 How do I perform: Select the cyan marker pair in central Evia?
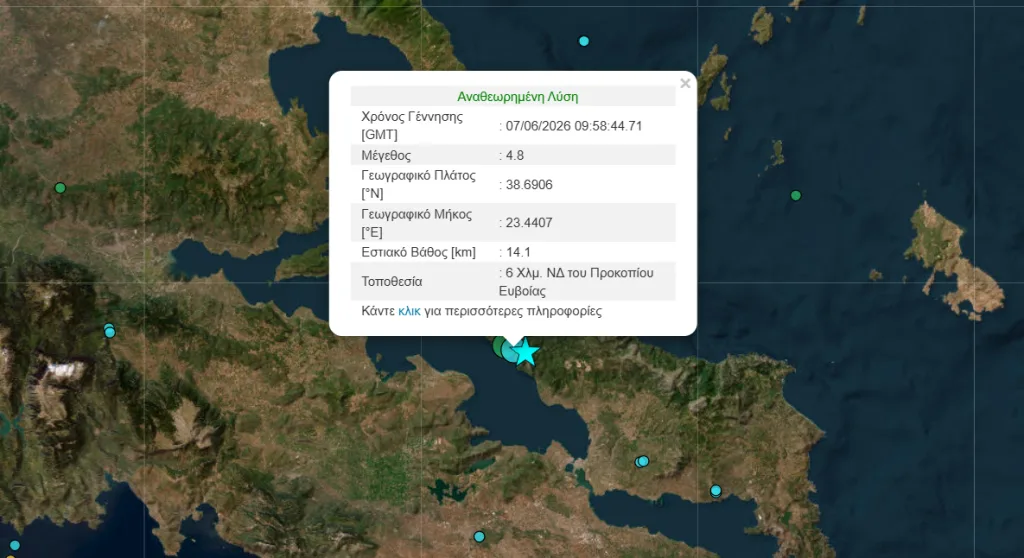point(642,461)
